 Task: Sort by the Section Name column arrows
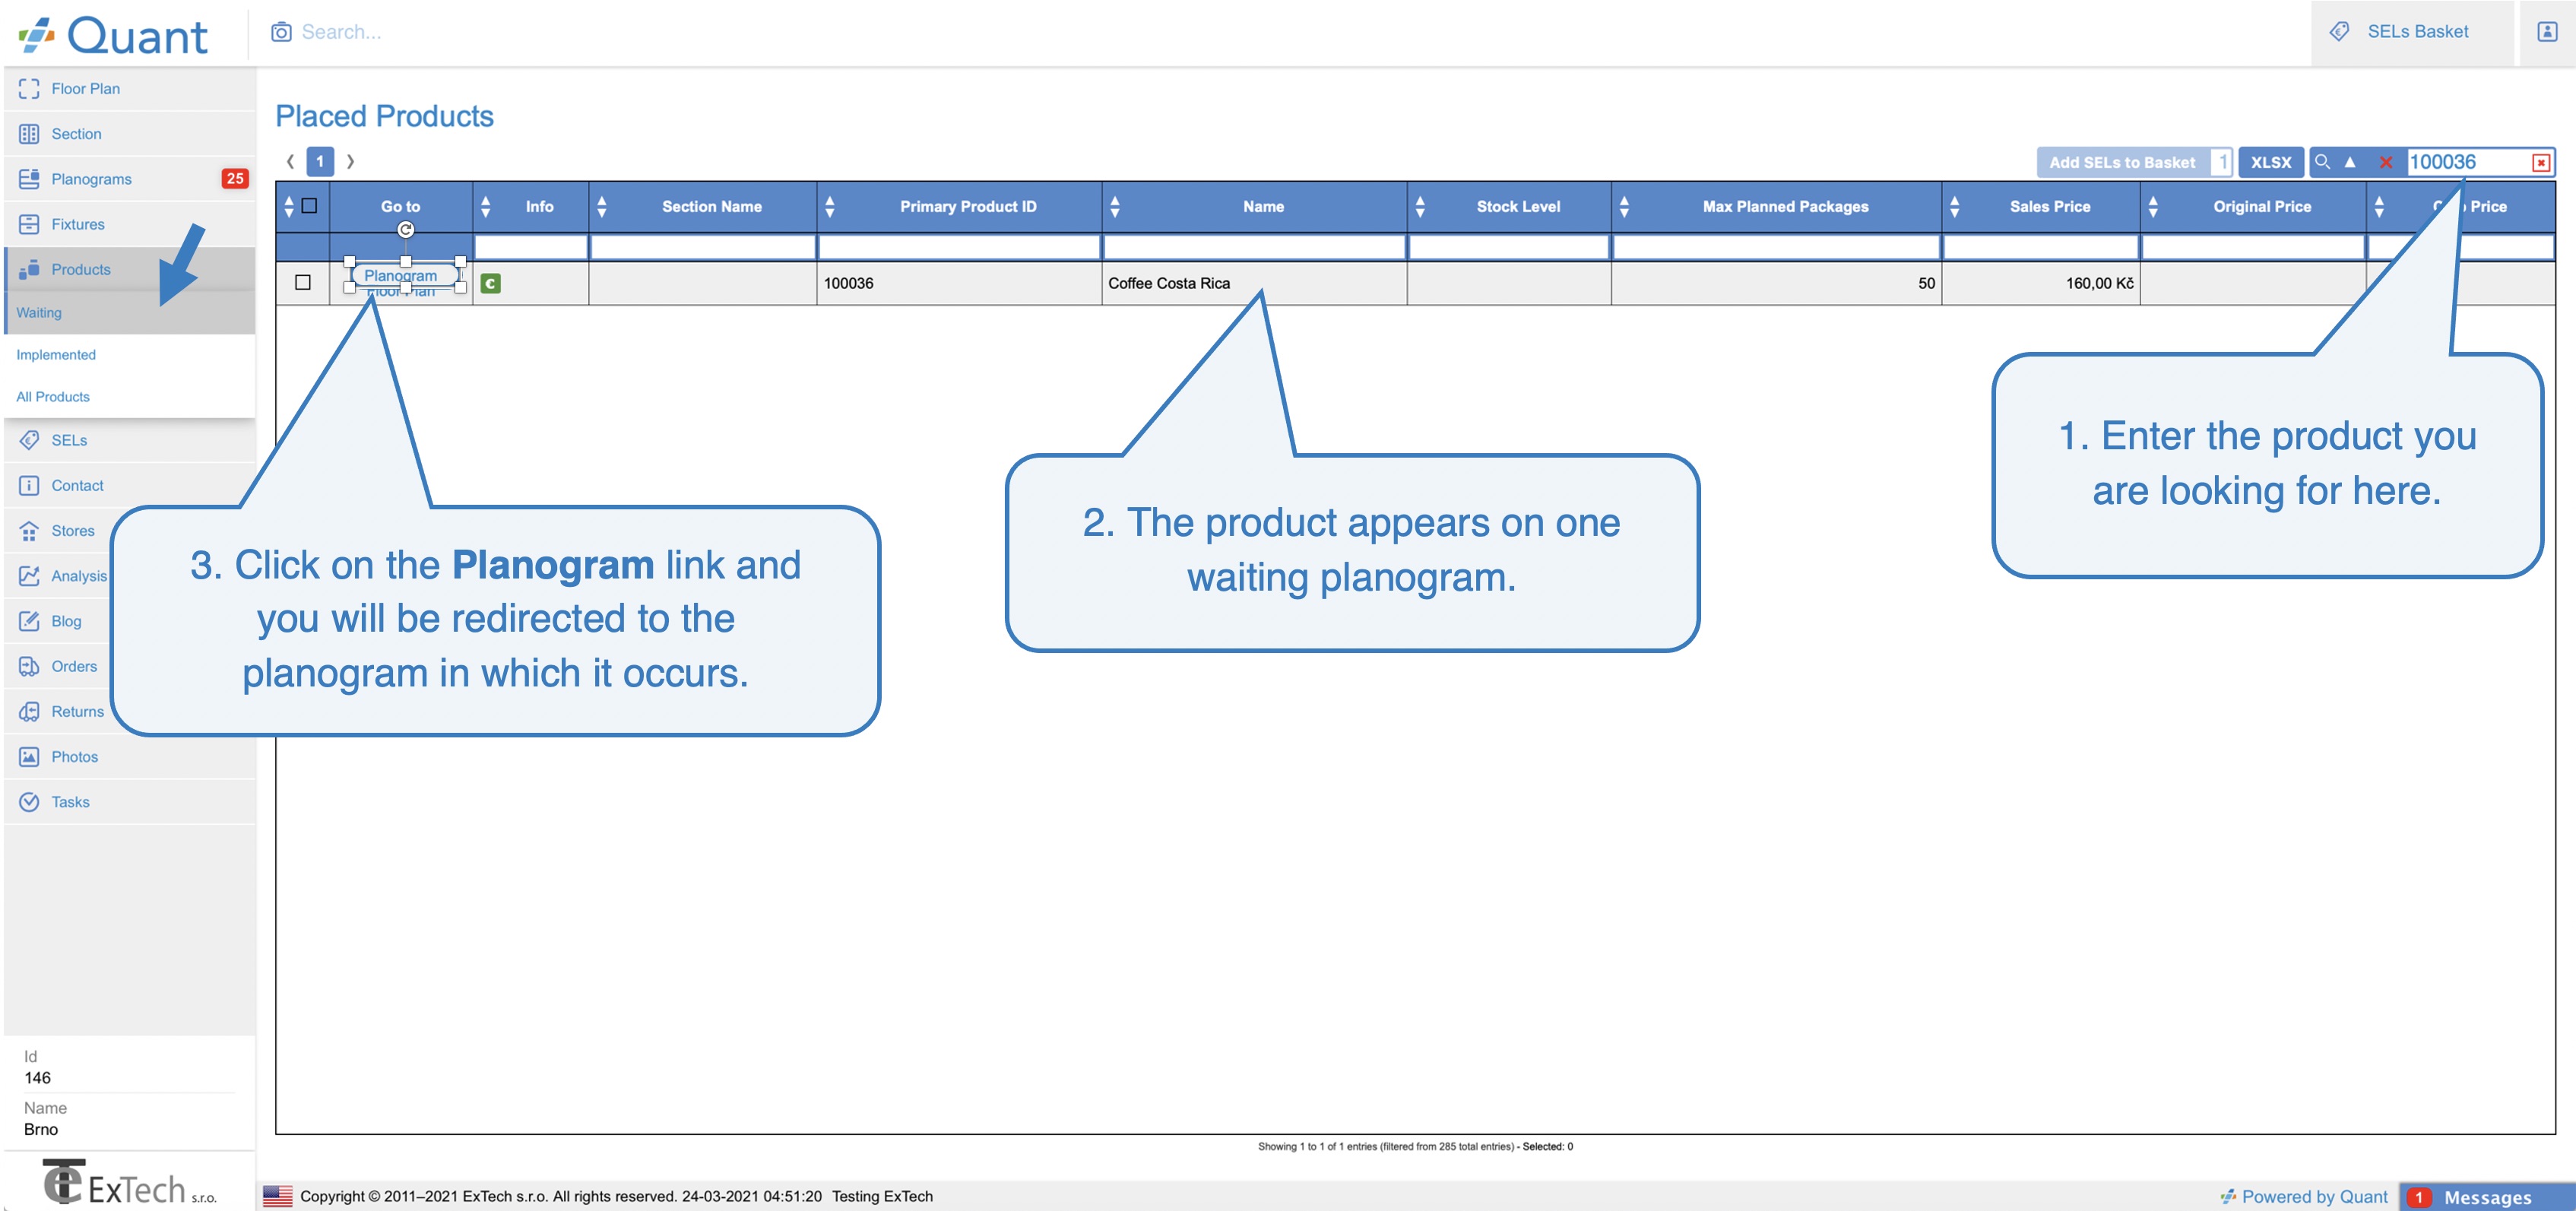click(x=602, y=207)
